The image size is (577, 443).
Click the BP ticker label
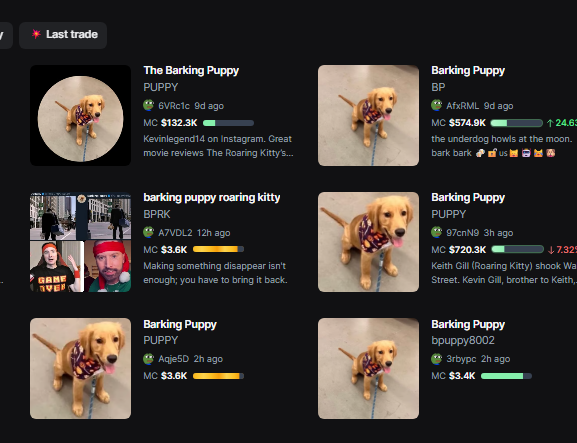tap(438, 87)
